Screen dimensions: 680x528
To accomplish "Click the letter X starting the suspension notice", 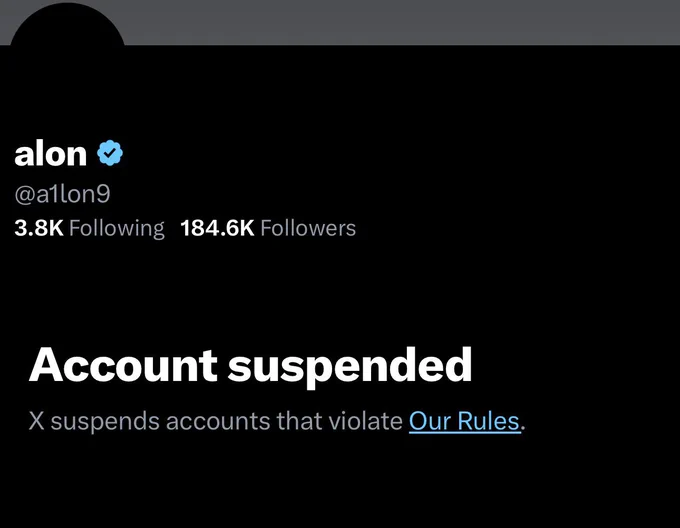I will point(36,421).
